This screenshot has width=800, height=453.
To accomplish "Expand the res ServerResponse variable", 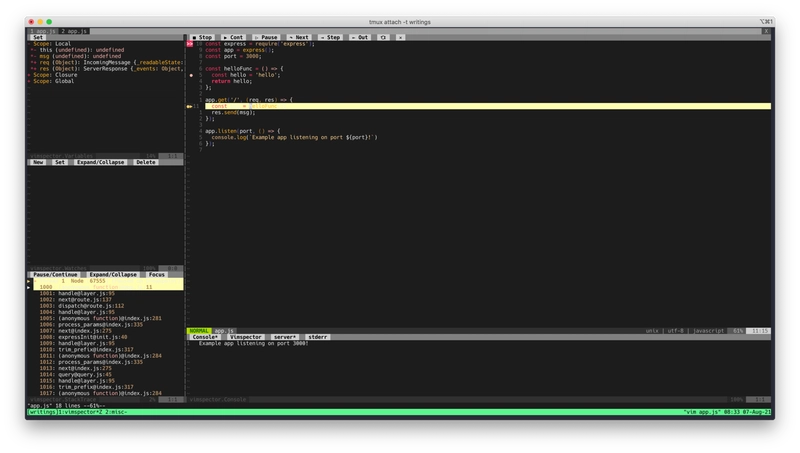I will pyautogui.click(x=33, y=68).
